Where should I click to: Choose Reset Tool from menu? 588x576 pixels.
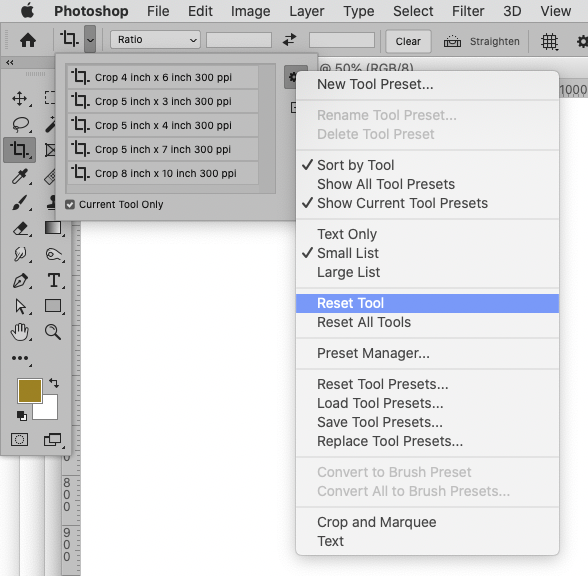(428, 303)
